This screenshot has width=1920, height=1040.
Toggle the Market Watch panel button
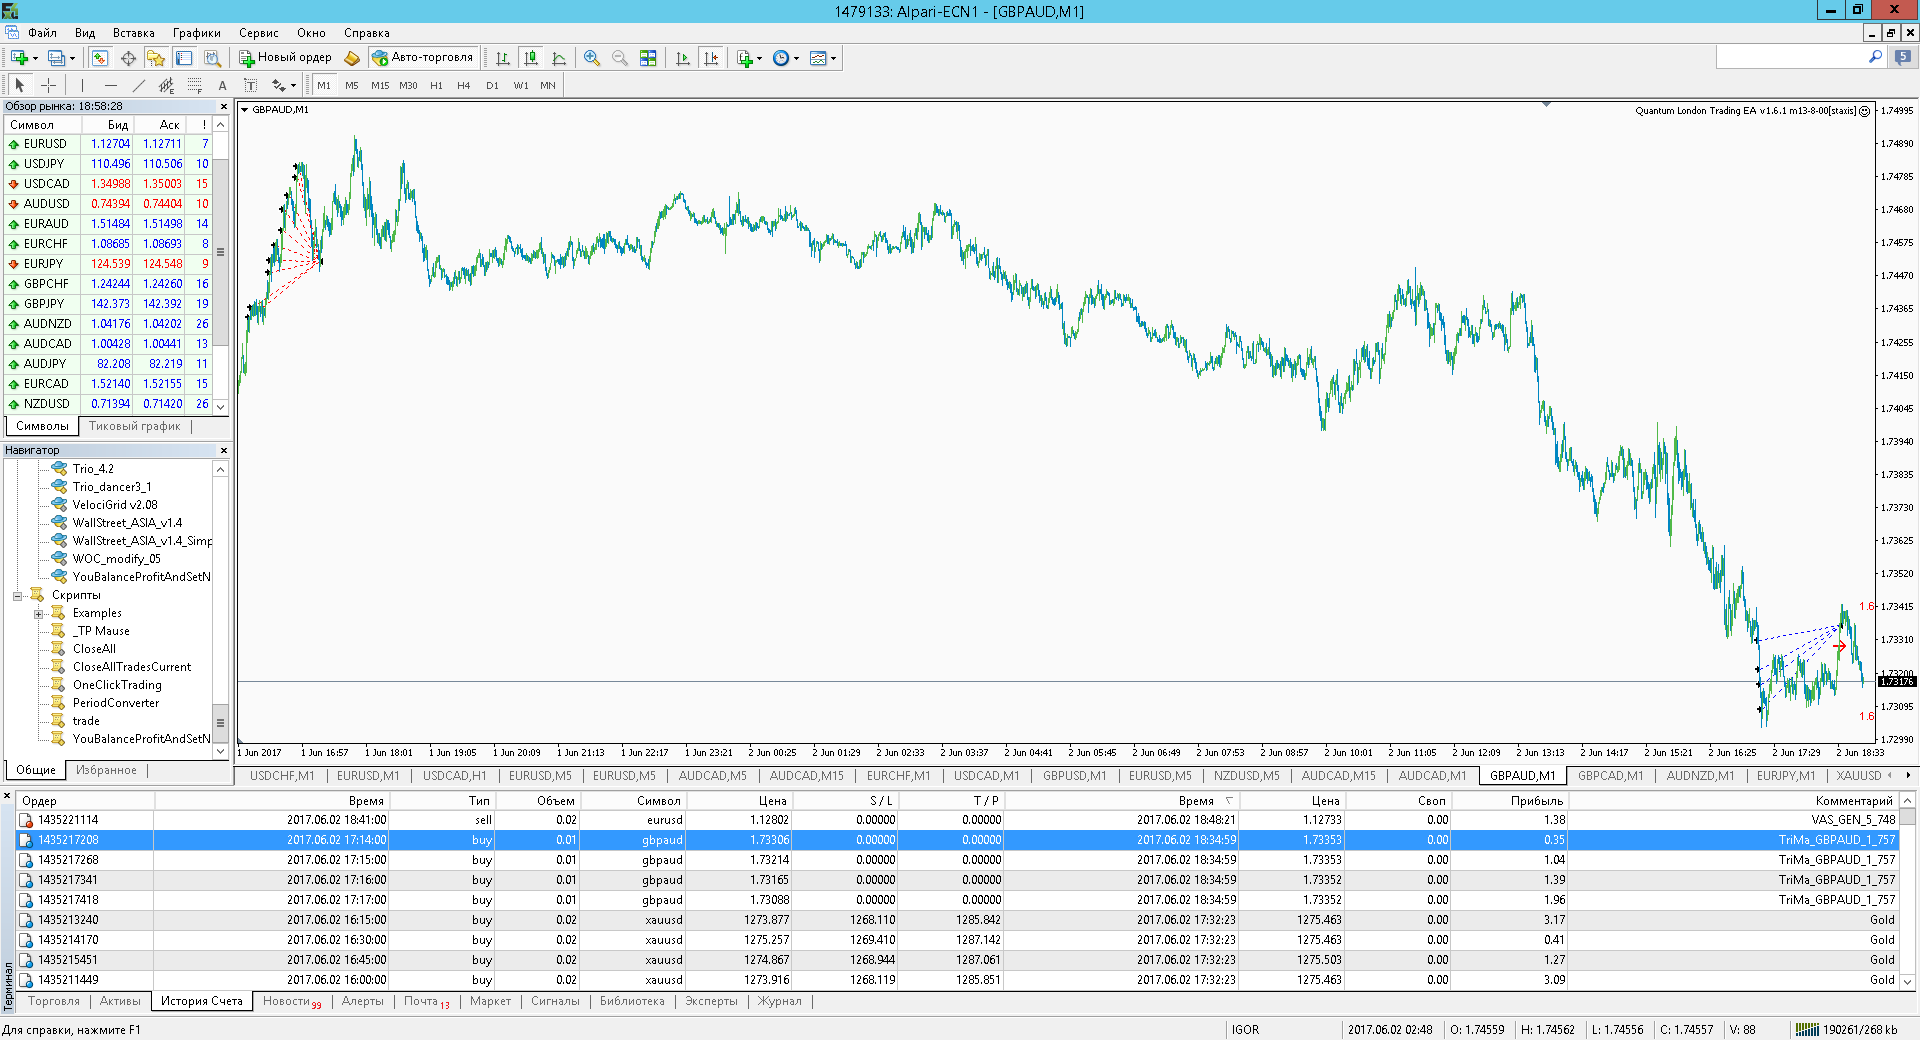100,58
